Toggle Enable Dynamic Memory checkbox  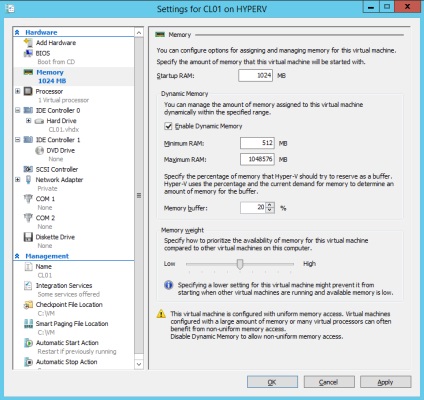(168, 126)
